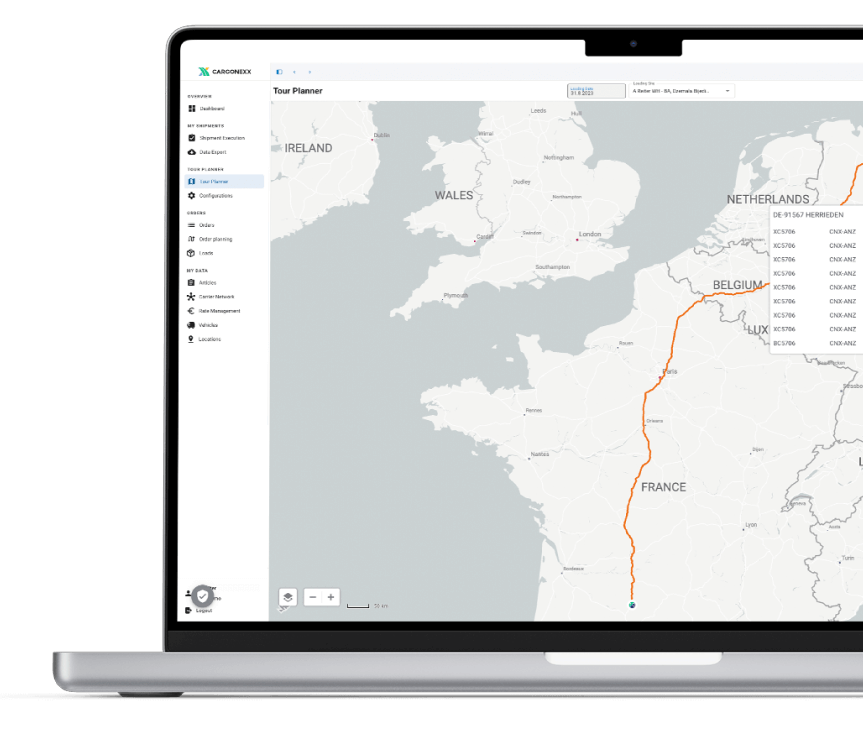The width and height of the screenshot is (863, 740).
Task: Toggle the sidebar panel icon
Action: (x=279, y=72)
